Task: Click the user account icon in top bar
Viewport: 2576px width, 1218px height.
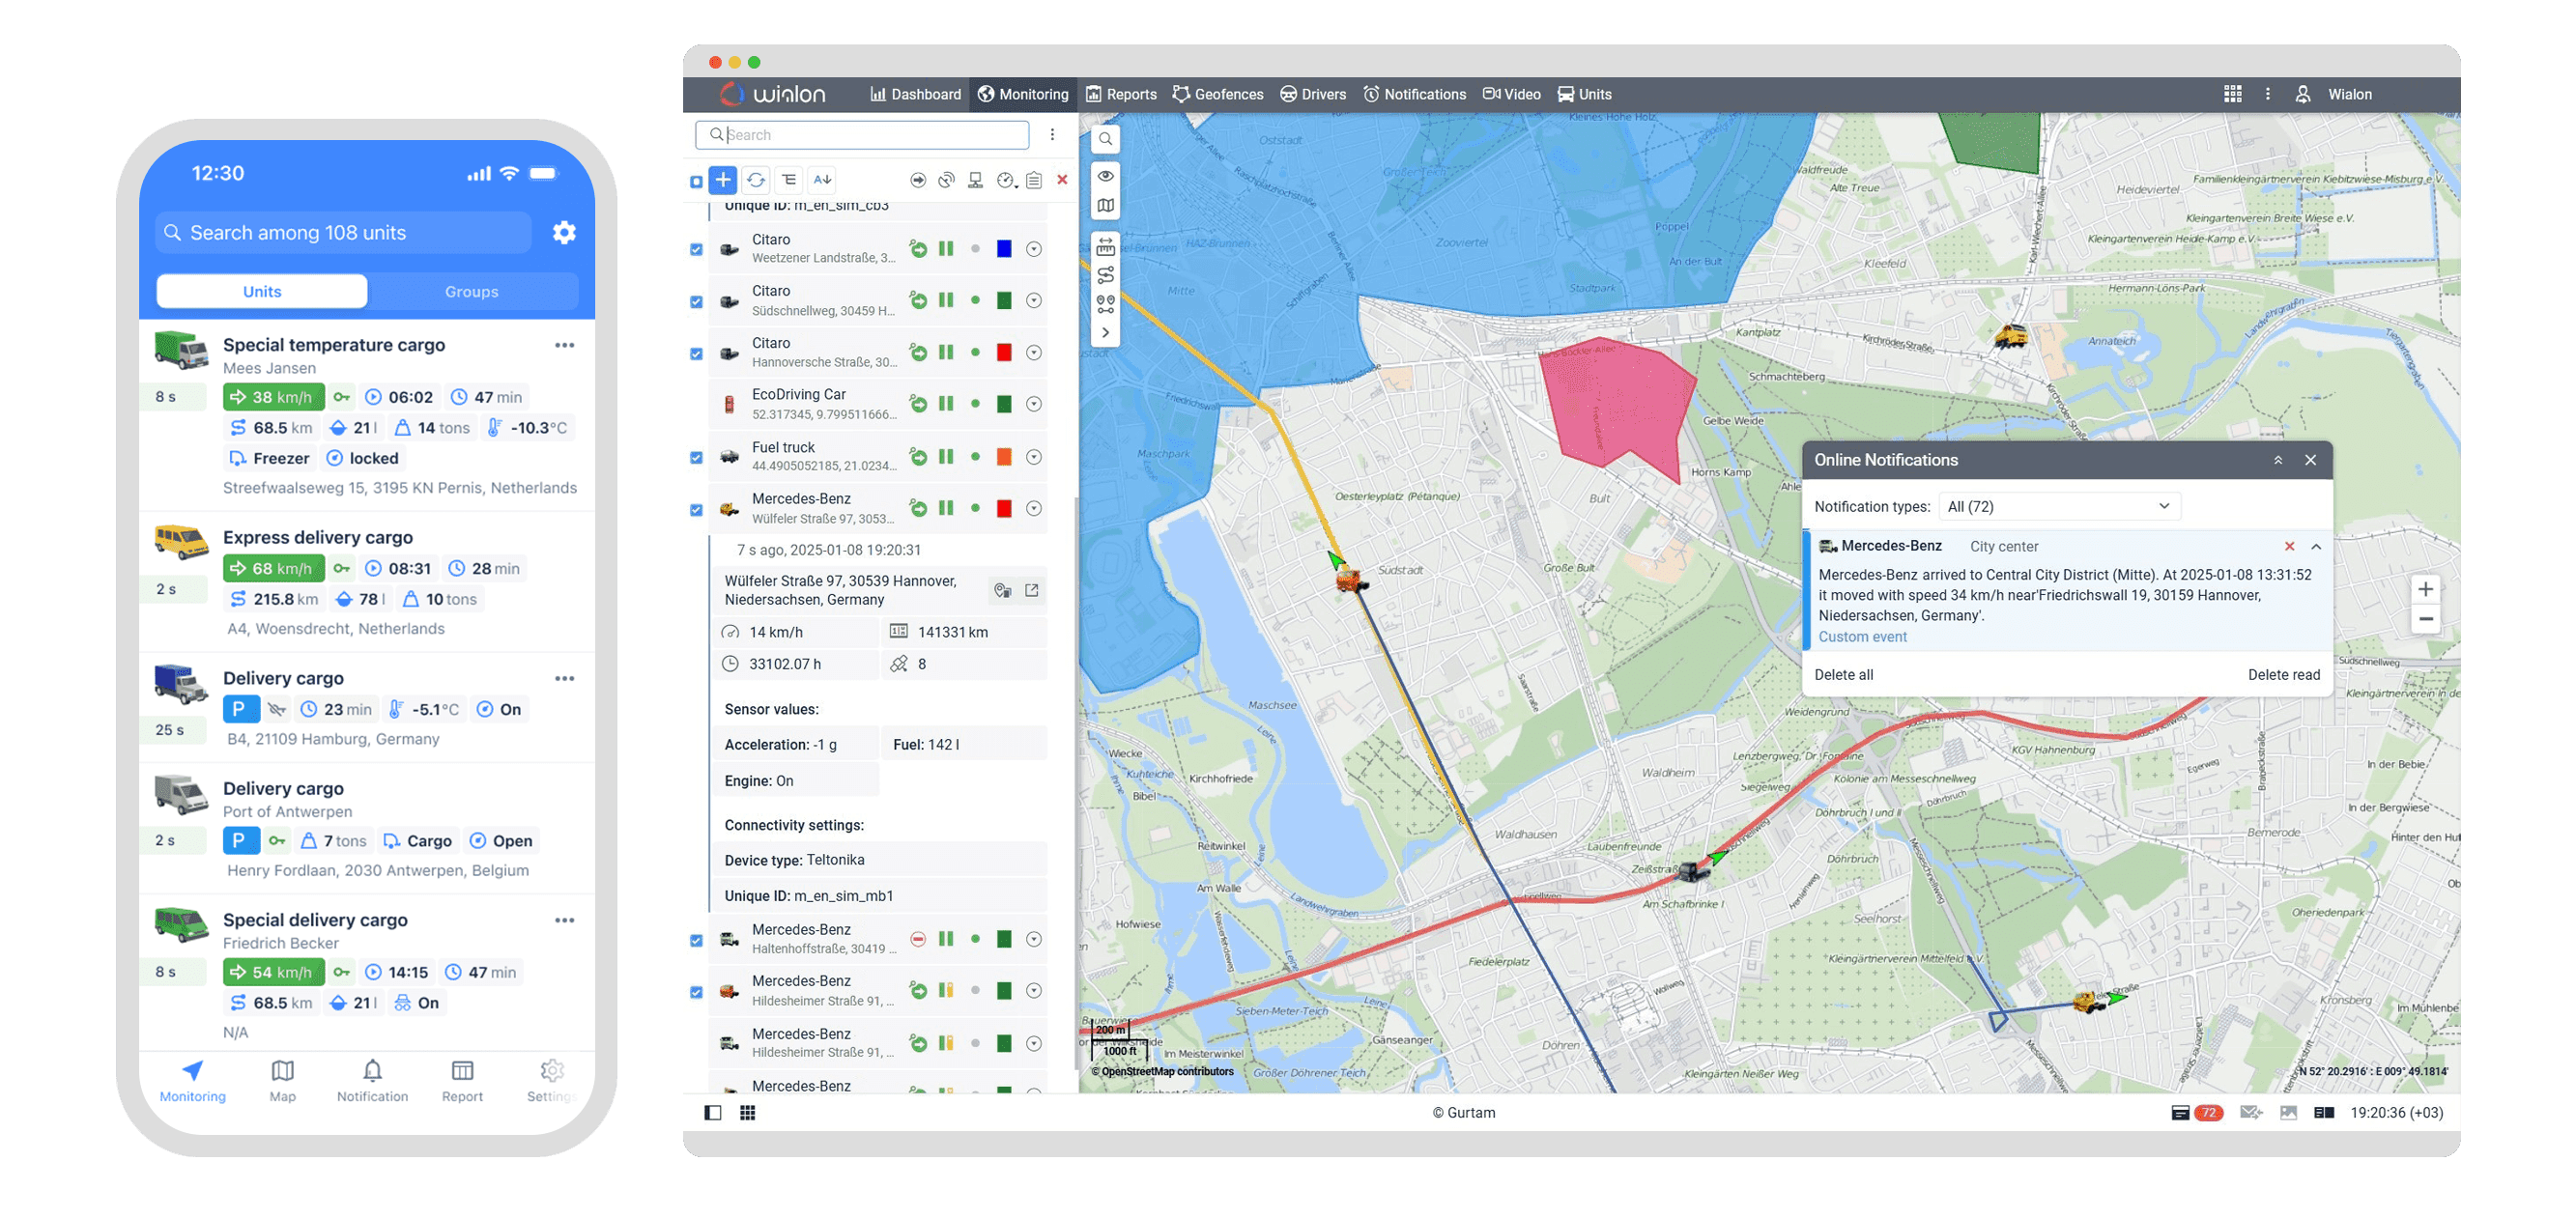Action: tap(2303, 94)
